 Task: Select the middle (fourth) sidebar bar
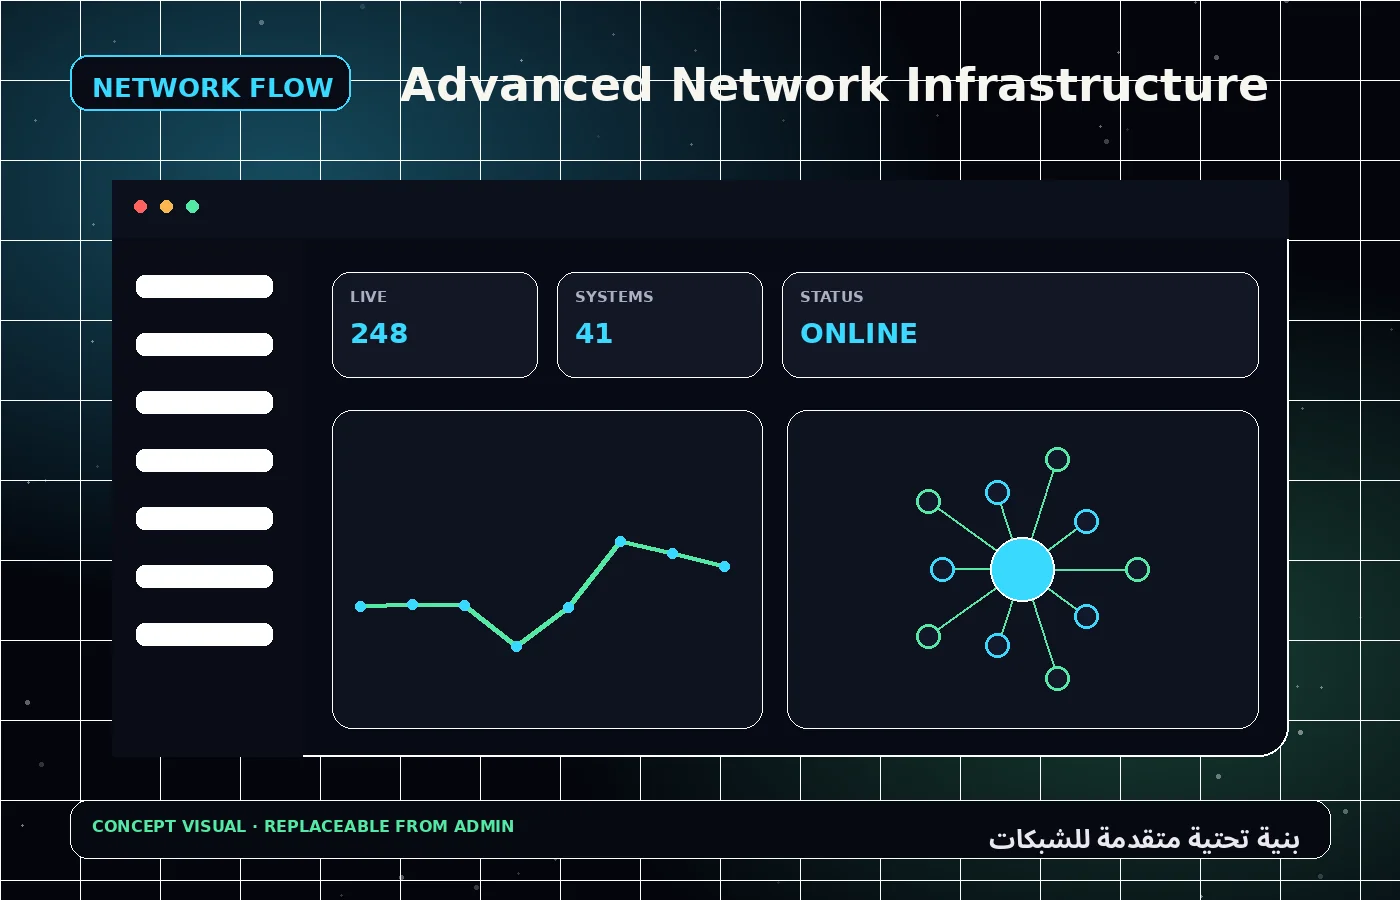(x=204, y=461)
